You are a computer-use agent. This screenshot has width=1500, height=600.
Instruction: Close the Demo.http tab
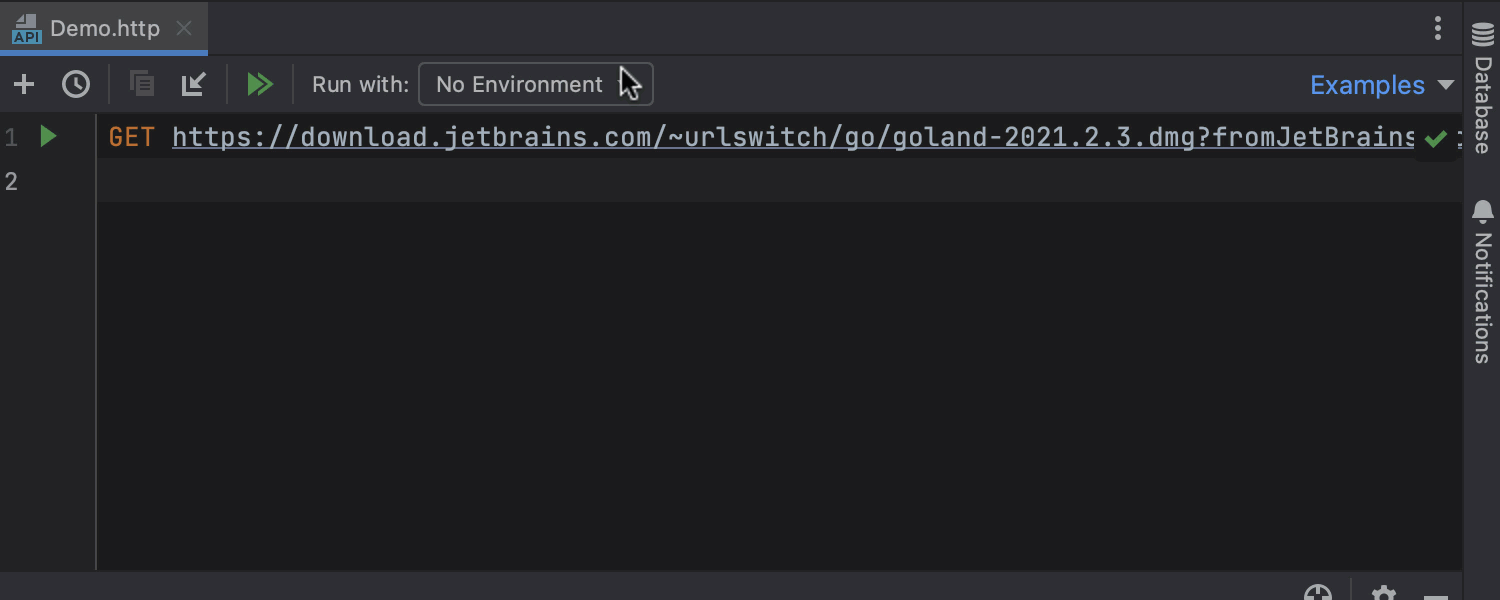184,28
